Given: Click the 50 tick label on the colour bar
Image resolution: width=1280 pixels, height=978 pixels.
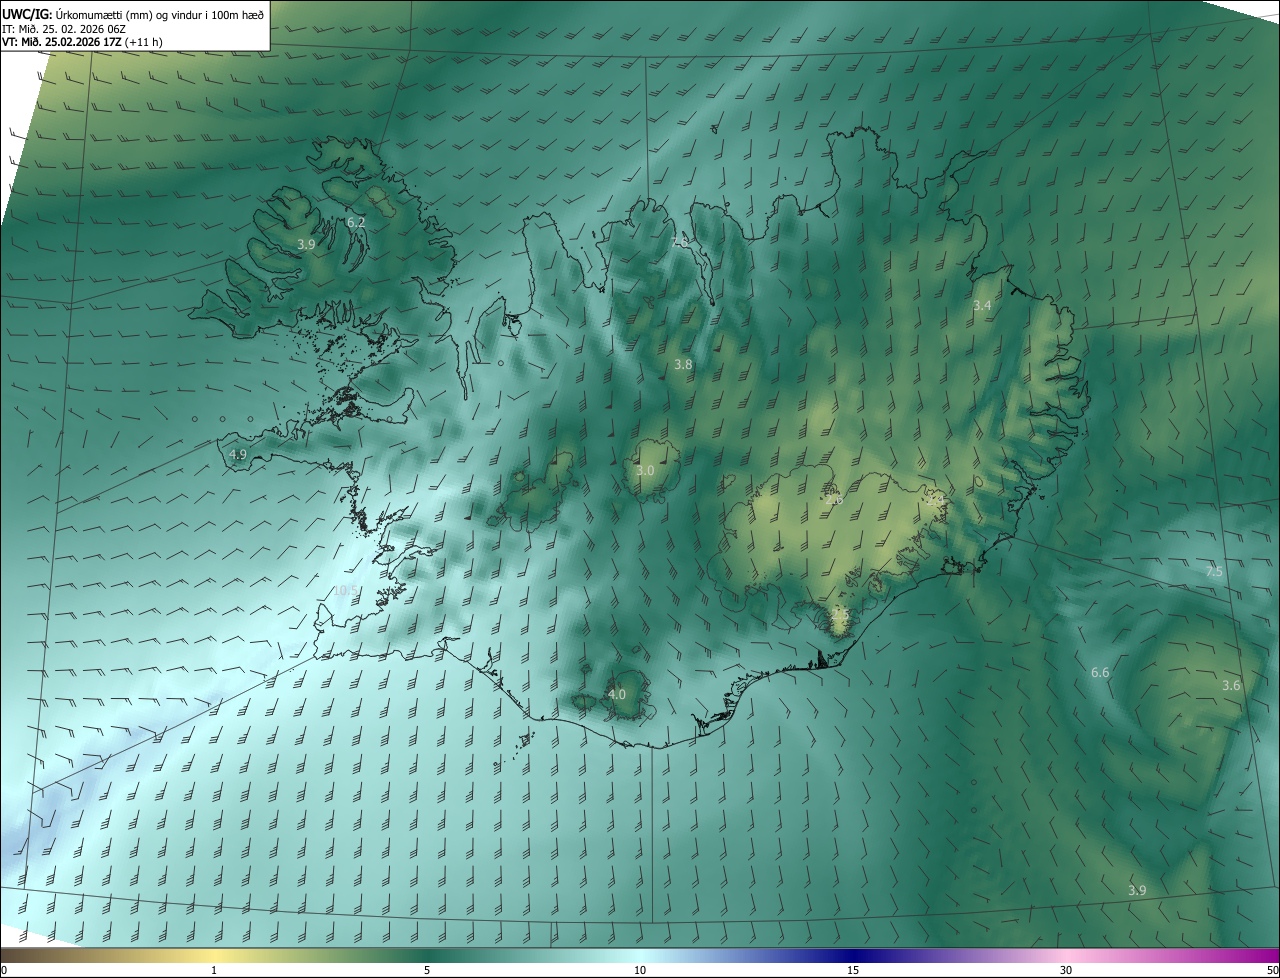Looking at the screenshot, I should pyautogui.click(x=1272, y=970).
